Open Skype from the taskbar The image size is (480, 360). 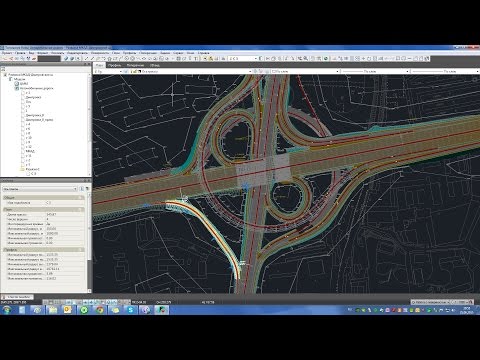130,310
